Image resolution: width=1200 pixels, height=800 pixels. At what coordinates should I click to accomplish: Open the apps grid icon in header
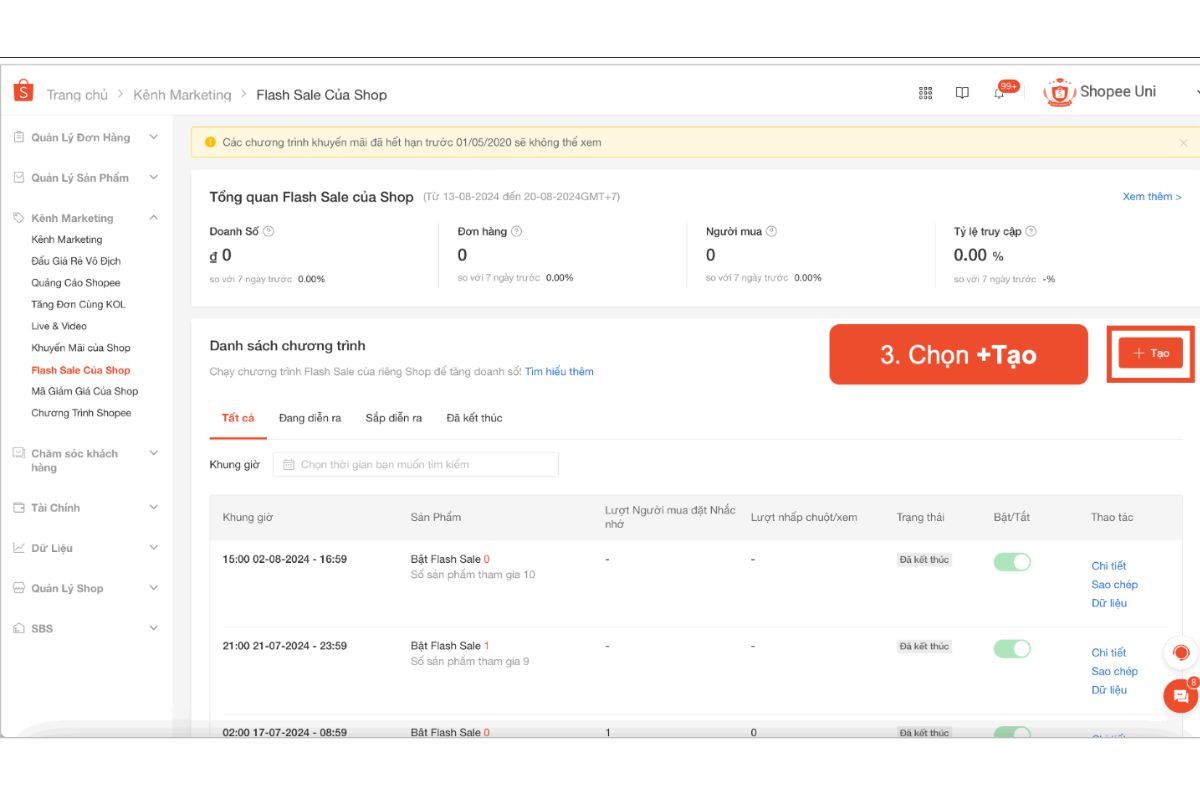(925, 93)
